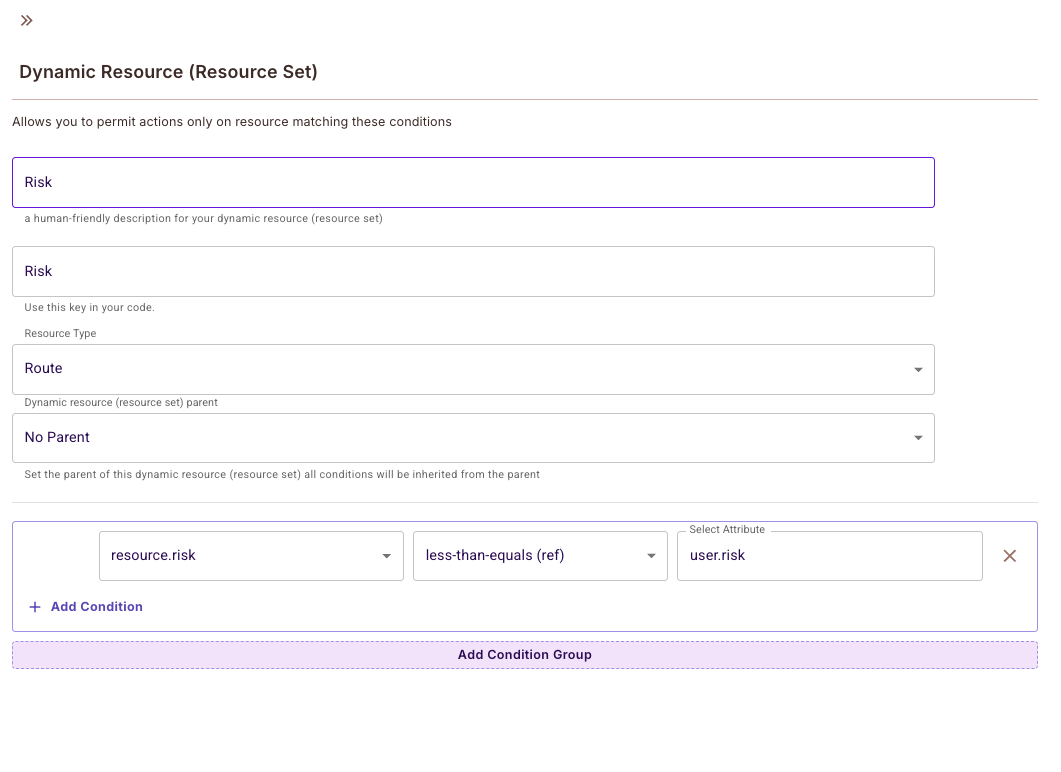Click the caret on the resource.risk selector
Screen dimensions: 1061x772
[388, 555]
